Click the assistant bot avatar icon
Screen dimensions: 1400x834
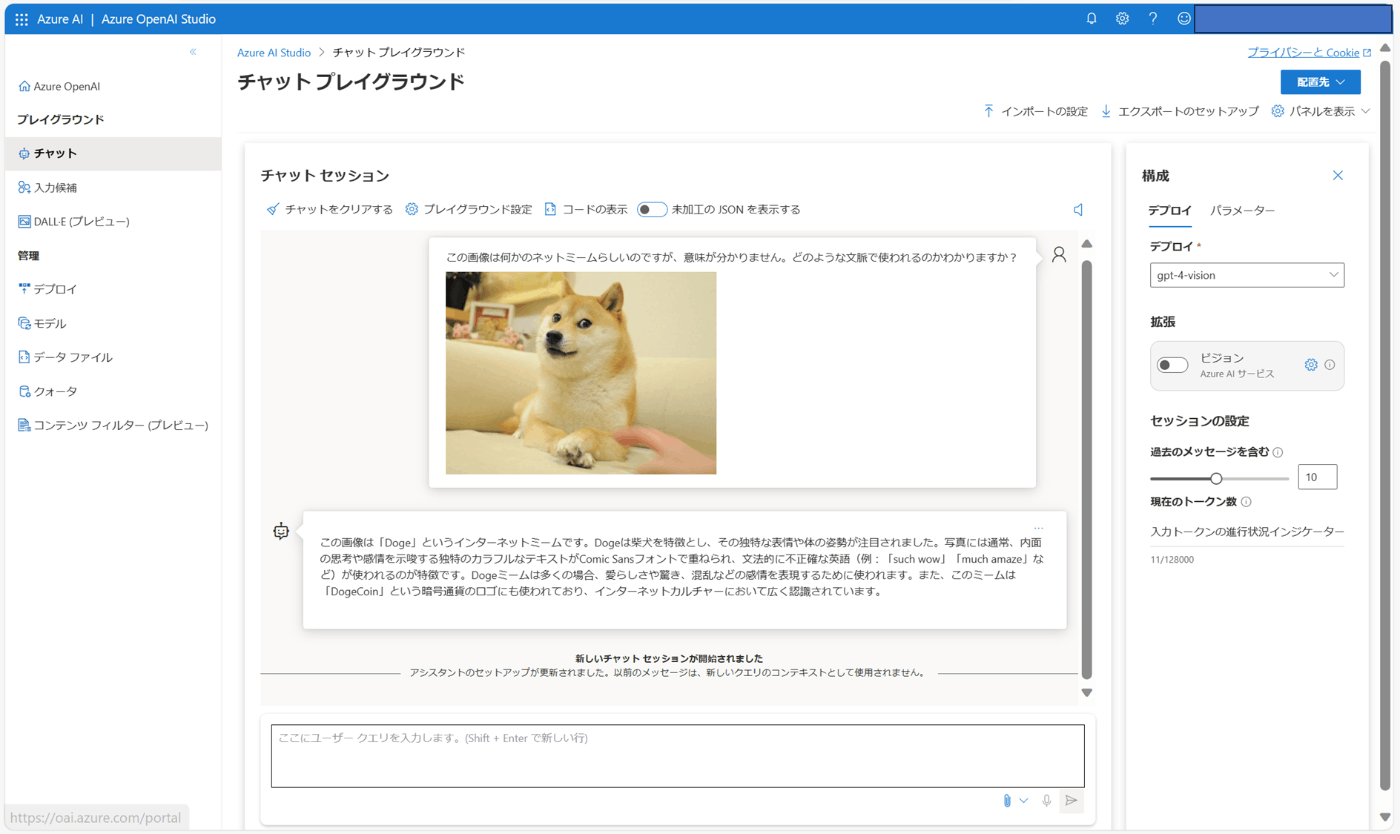(281, 531)
